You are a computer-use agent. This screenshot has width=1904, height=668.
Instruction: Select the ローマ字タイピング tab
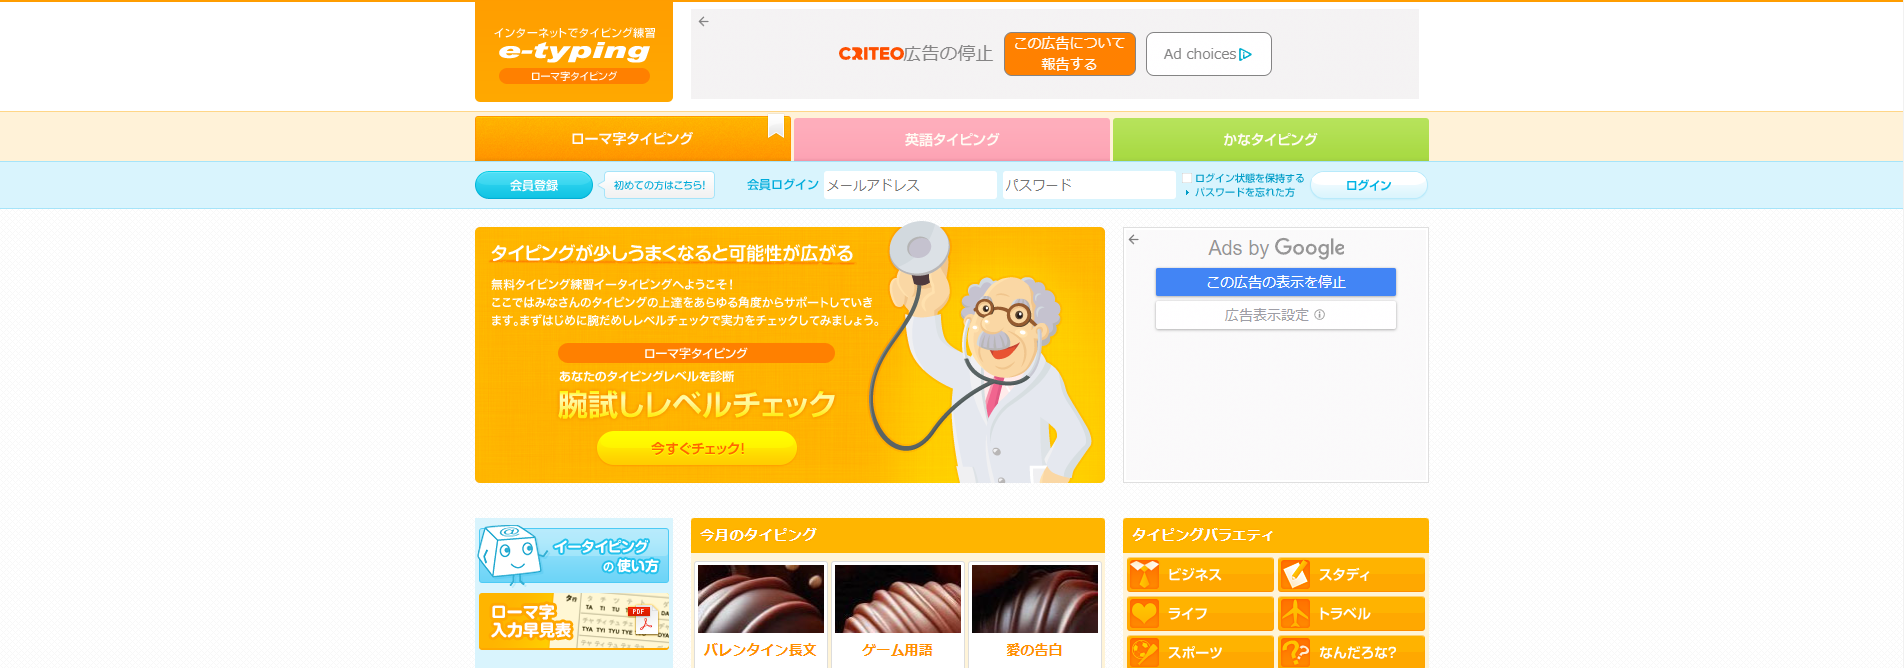[x=632, y=139]
